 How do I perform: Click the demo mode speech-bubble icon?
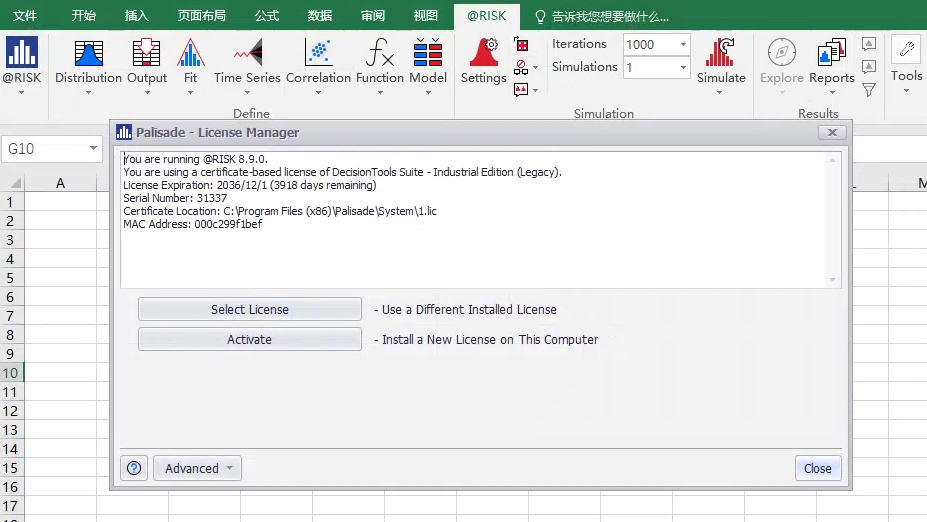click(521, 90)
